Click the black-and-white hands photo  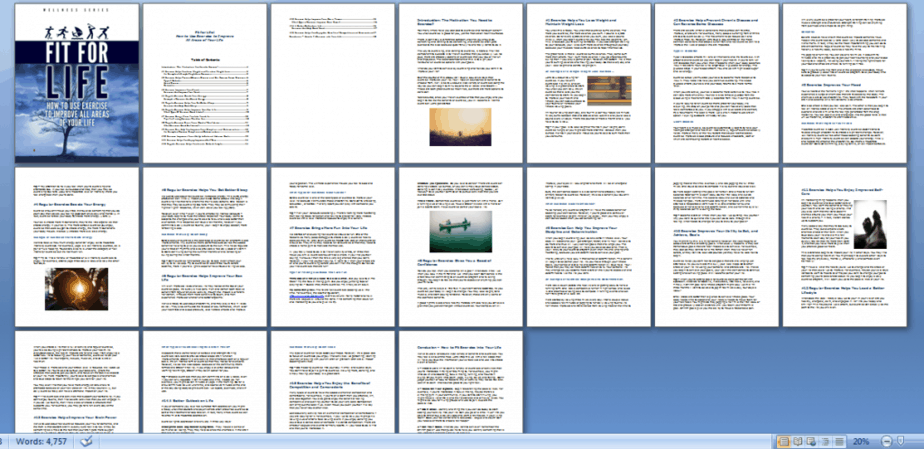pyautogui.click(x=870, y=224)
